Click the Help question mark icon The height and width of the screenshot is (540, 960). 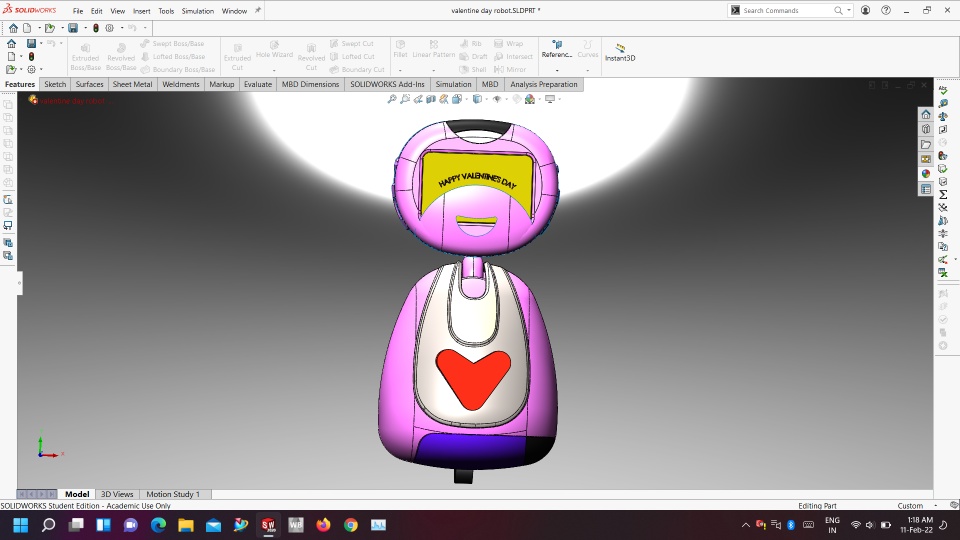[x=886, y=10]
